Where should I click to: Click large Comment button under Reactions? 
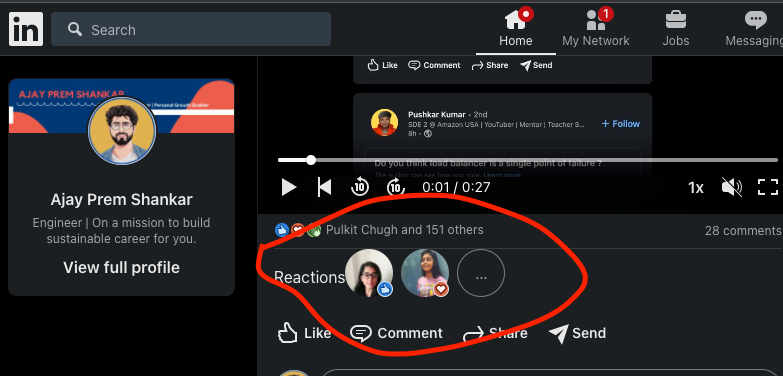396,333
